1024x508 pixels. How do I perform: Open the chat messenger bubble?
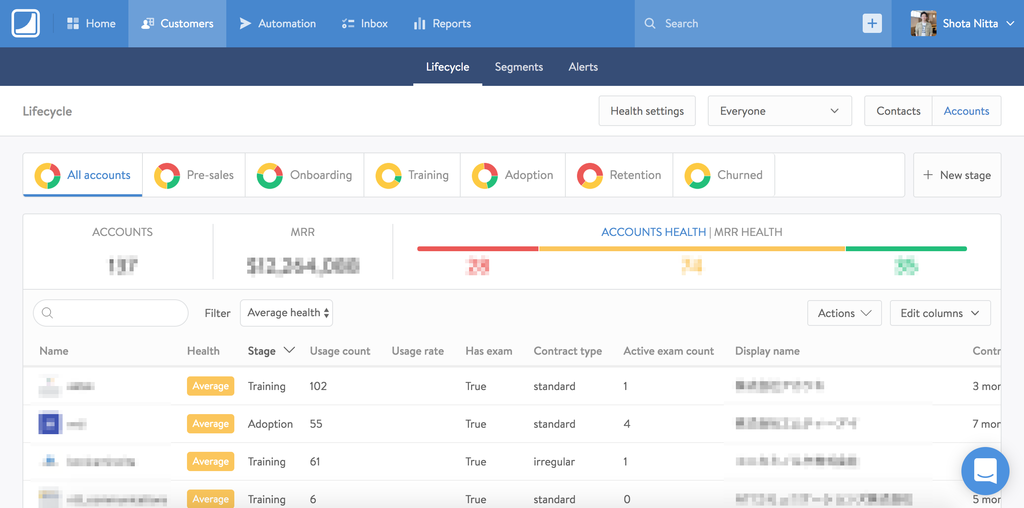click(985, 471)
